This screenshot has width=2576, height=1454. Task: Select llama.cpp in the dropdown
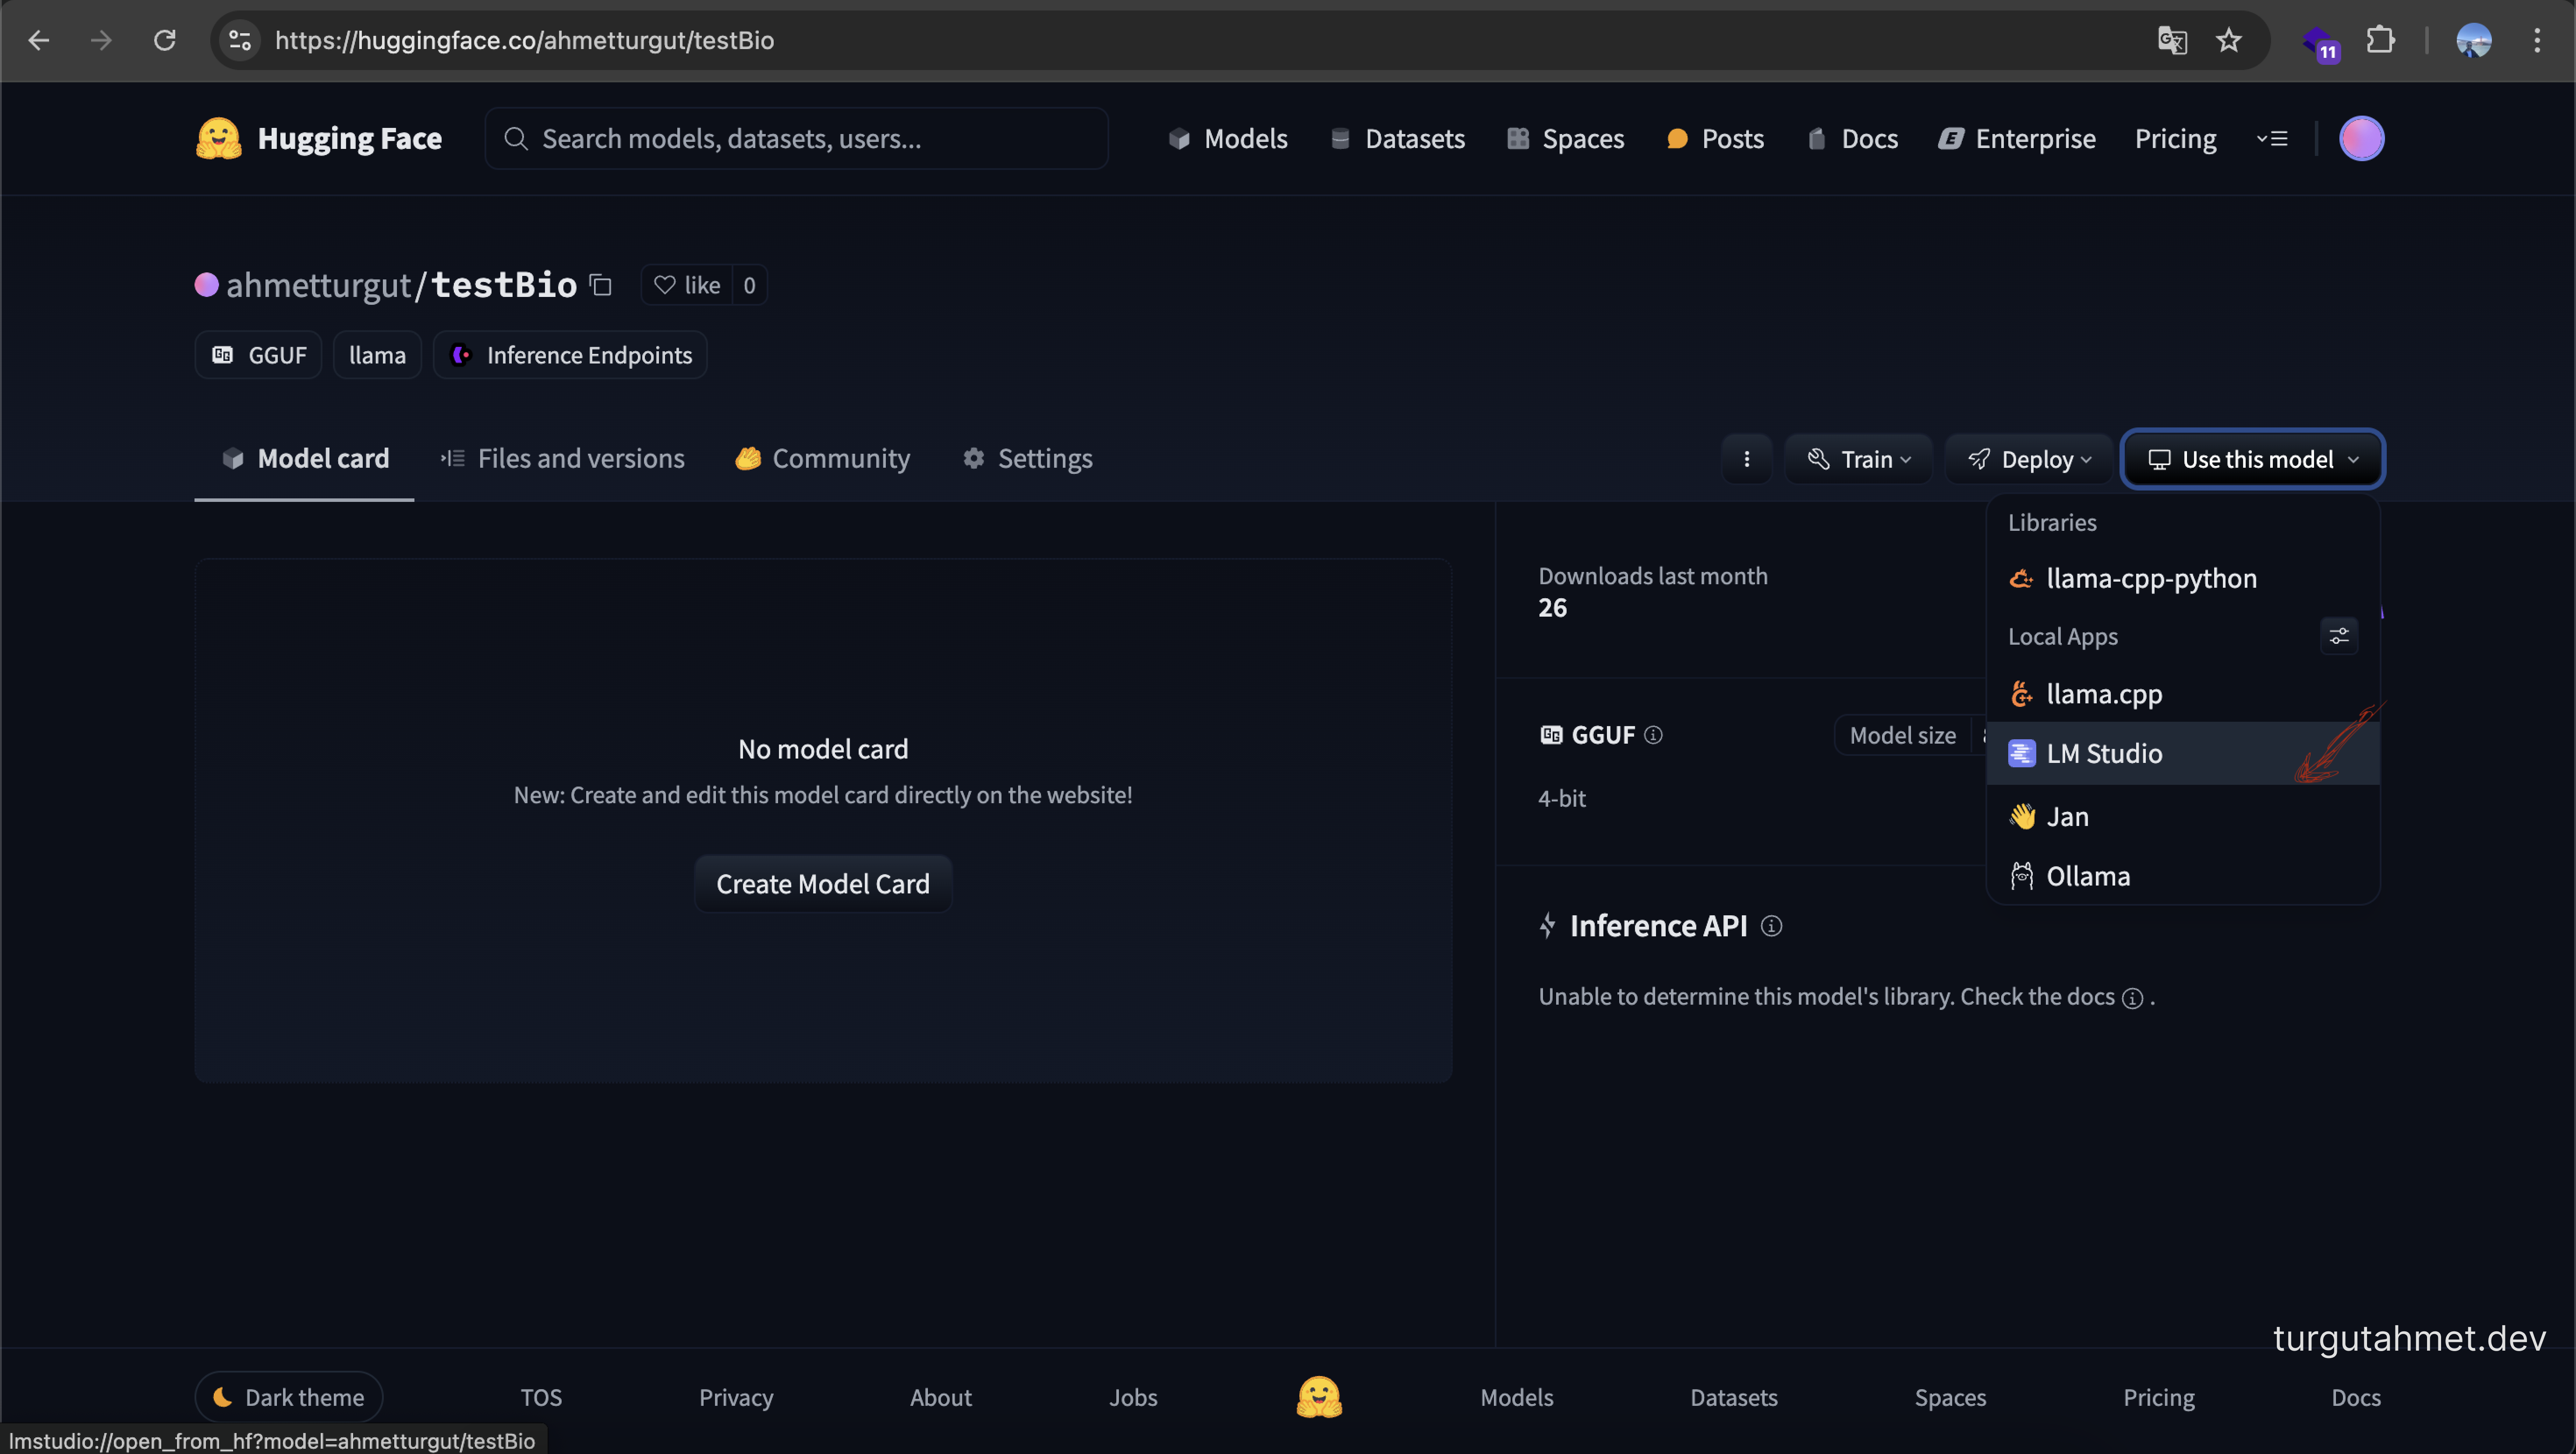(x=2183, y=694)
